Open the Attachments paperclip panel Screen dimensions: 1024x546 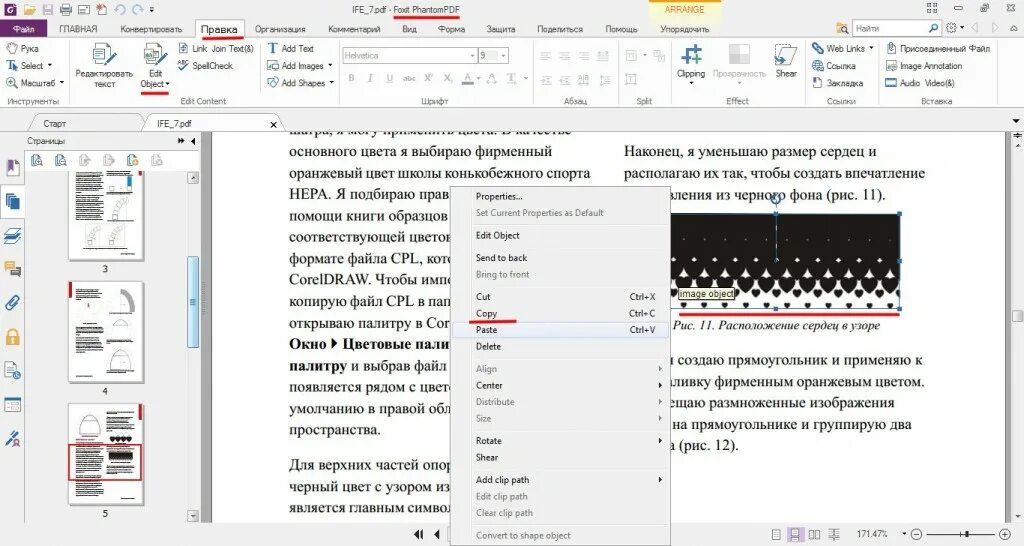click(x=12, y=303)
